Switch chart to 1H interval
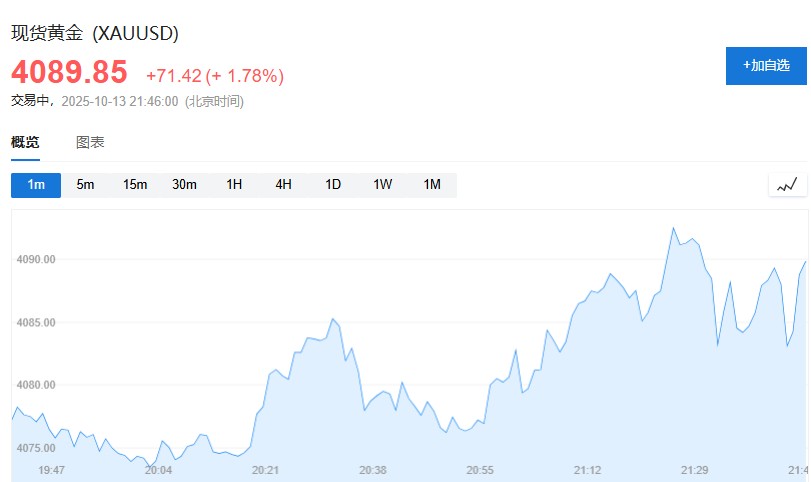The height and width of the screenshot is (482, 811). point(234,184)
